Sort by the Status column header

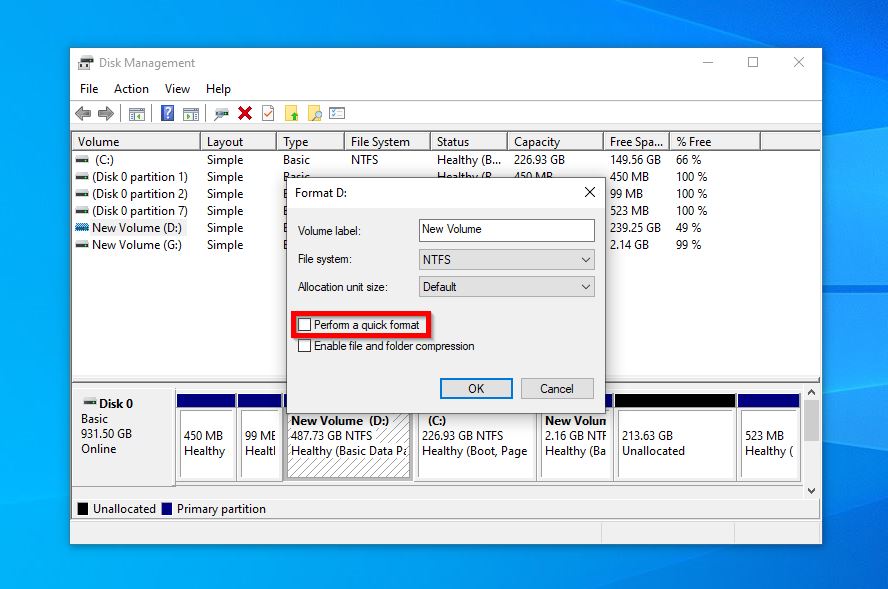pos(469,142)
